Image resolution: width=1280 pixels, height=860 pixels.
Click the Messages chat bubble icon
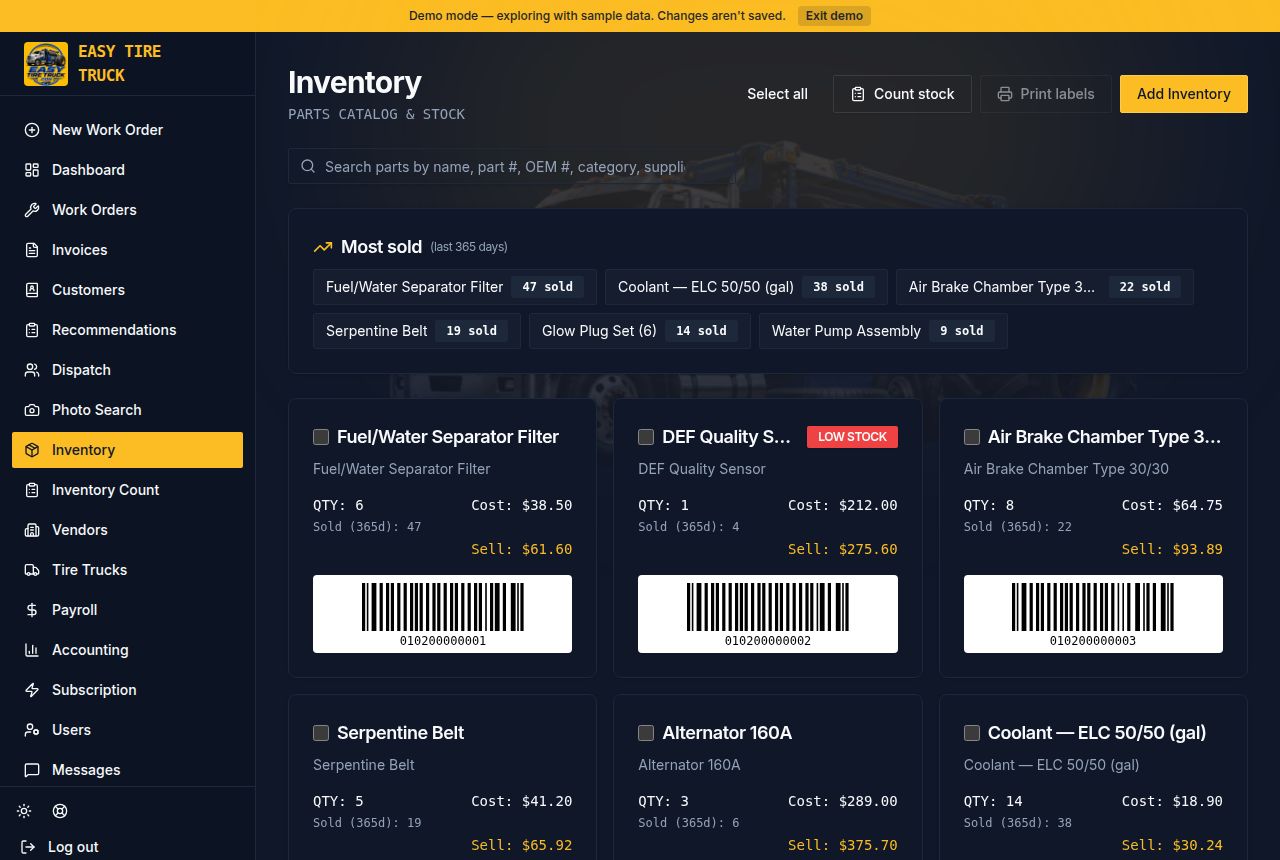coord(32,770)
